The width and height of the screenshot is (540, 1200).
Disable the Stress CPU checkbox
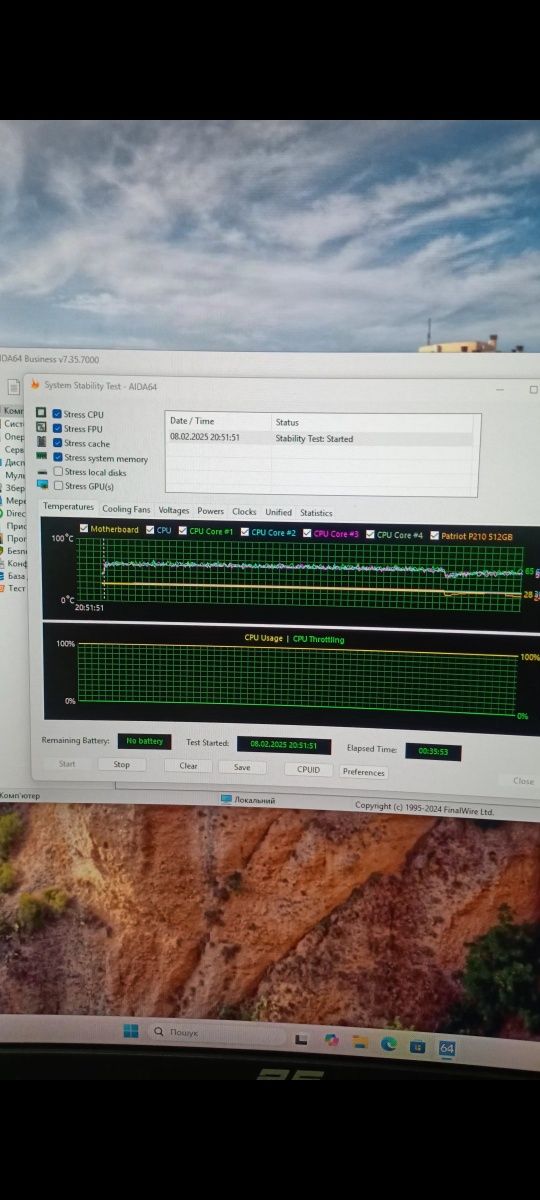(57, 414)
